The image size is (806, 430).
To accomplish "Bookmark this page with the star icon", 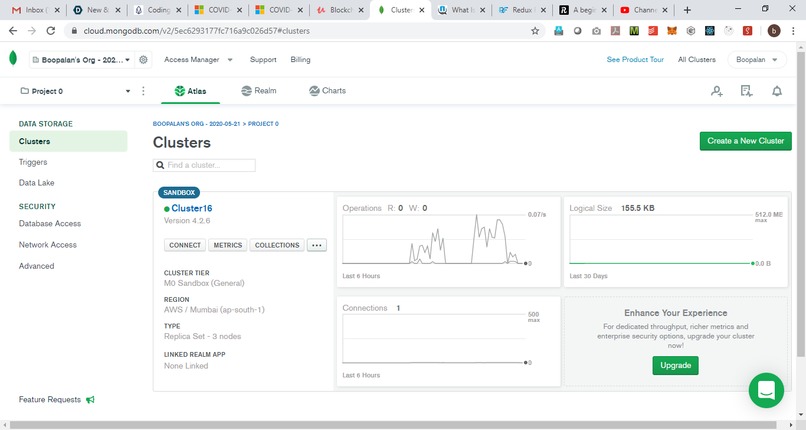I will 535,31.
